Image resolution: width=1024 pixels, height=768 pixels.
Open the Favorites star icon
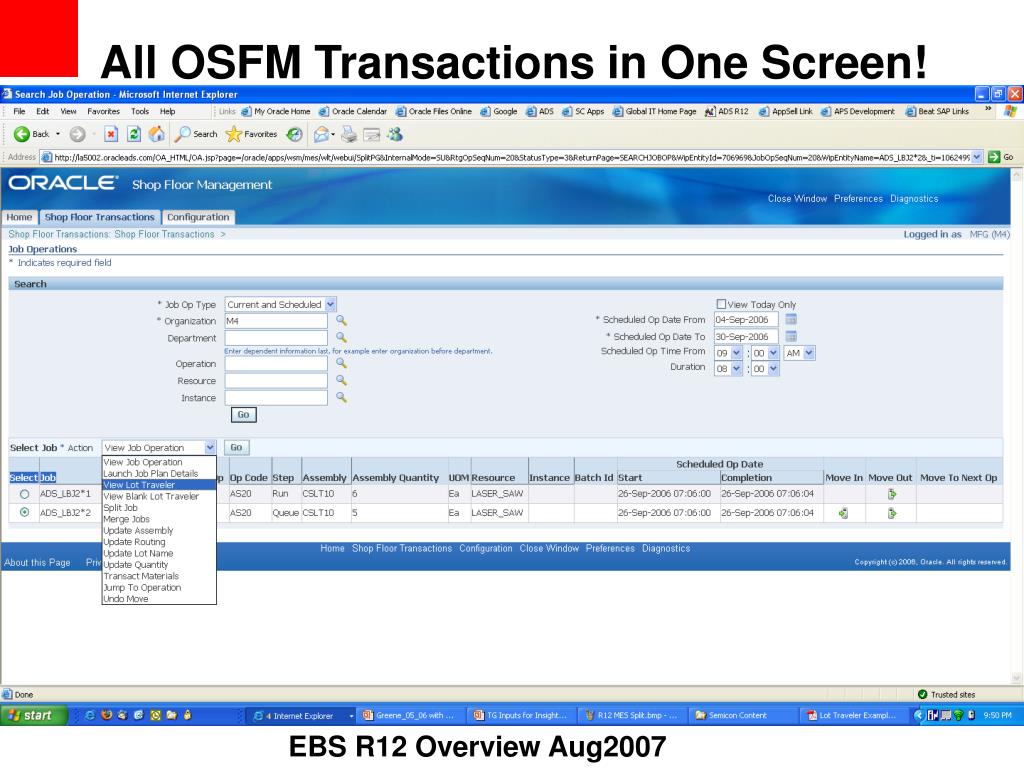click(233, 135)
